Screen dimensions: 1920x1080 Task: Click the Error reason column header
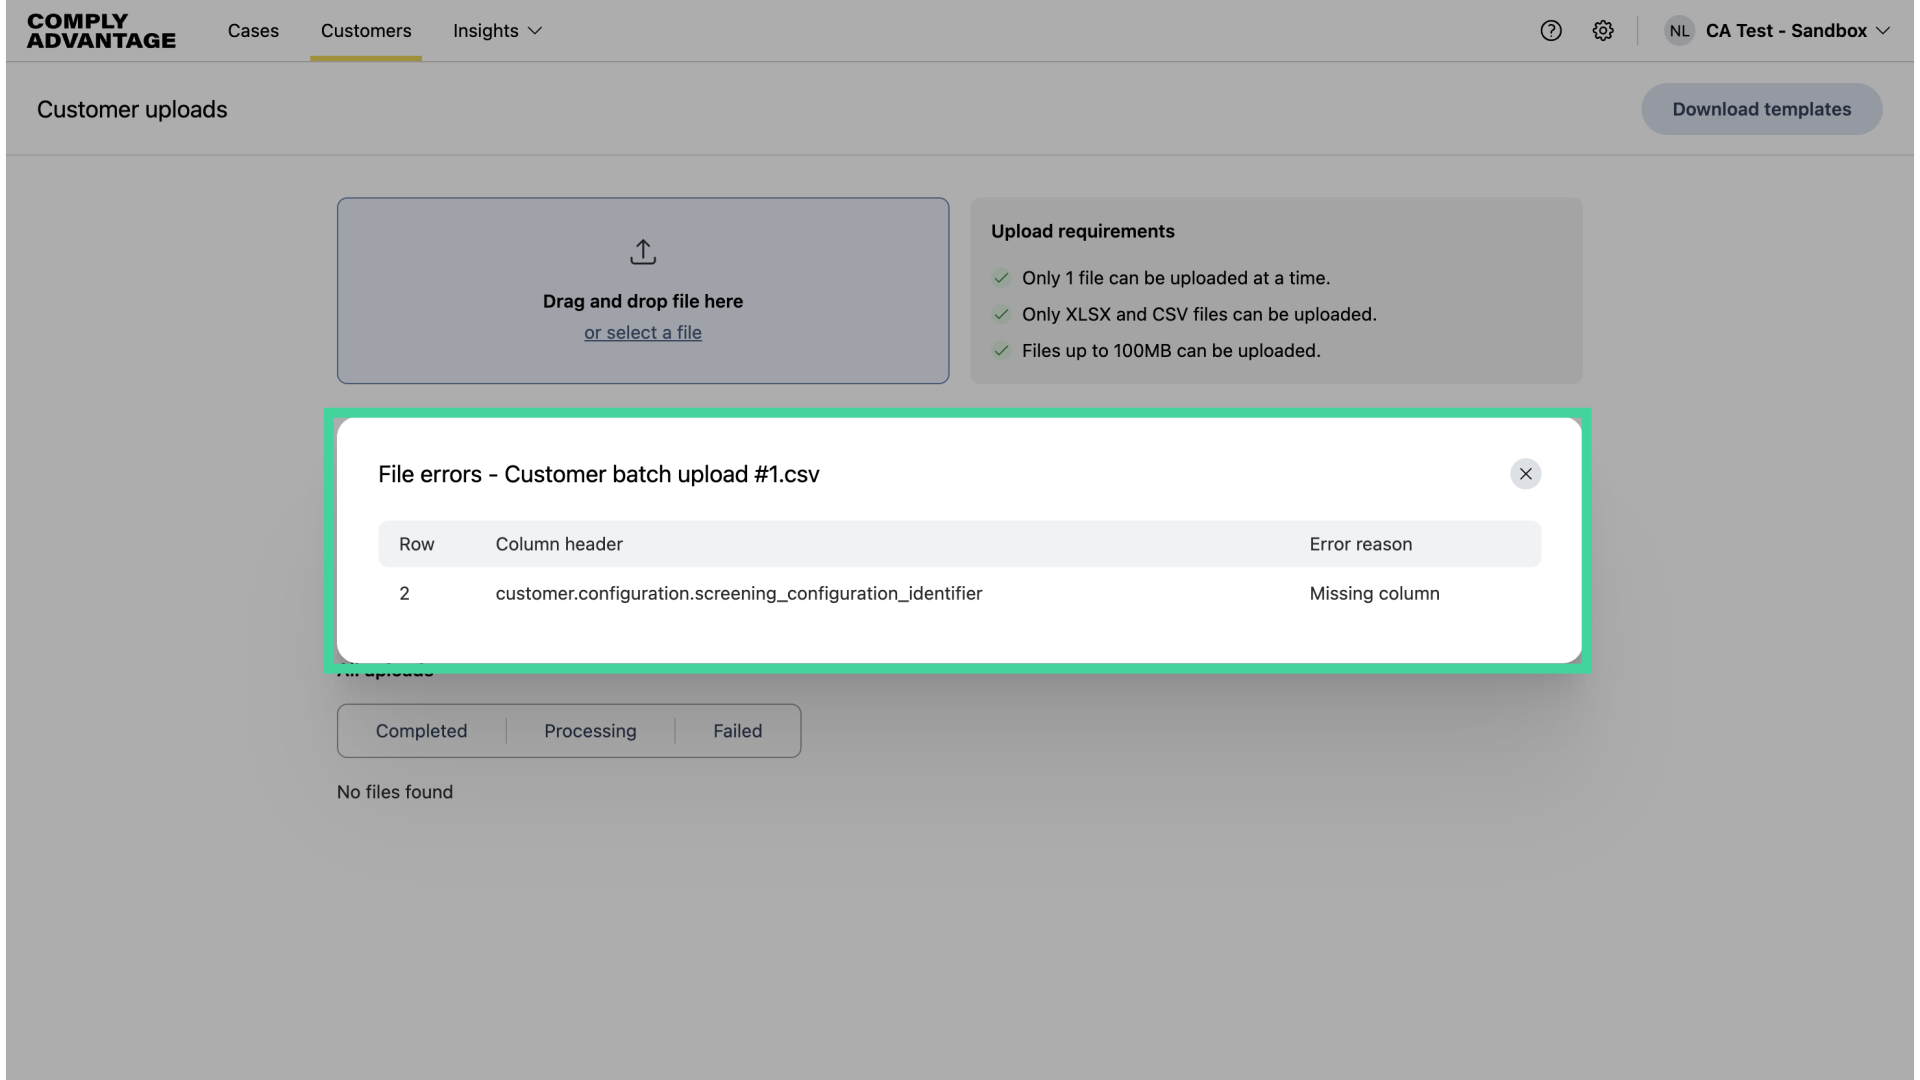pyautogui.click(x=1360, y=544)
